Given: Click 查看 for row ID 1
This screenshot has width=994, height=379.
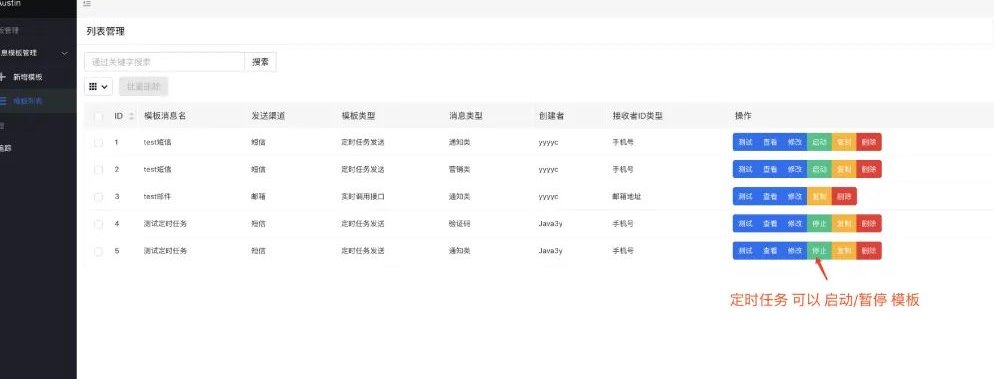Looking at the screenshot, I should click(770, 143).
